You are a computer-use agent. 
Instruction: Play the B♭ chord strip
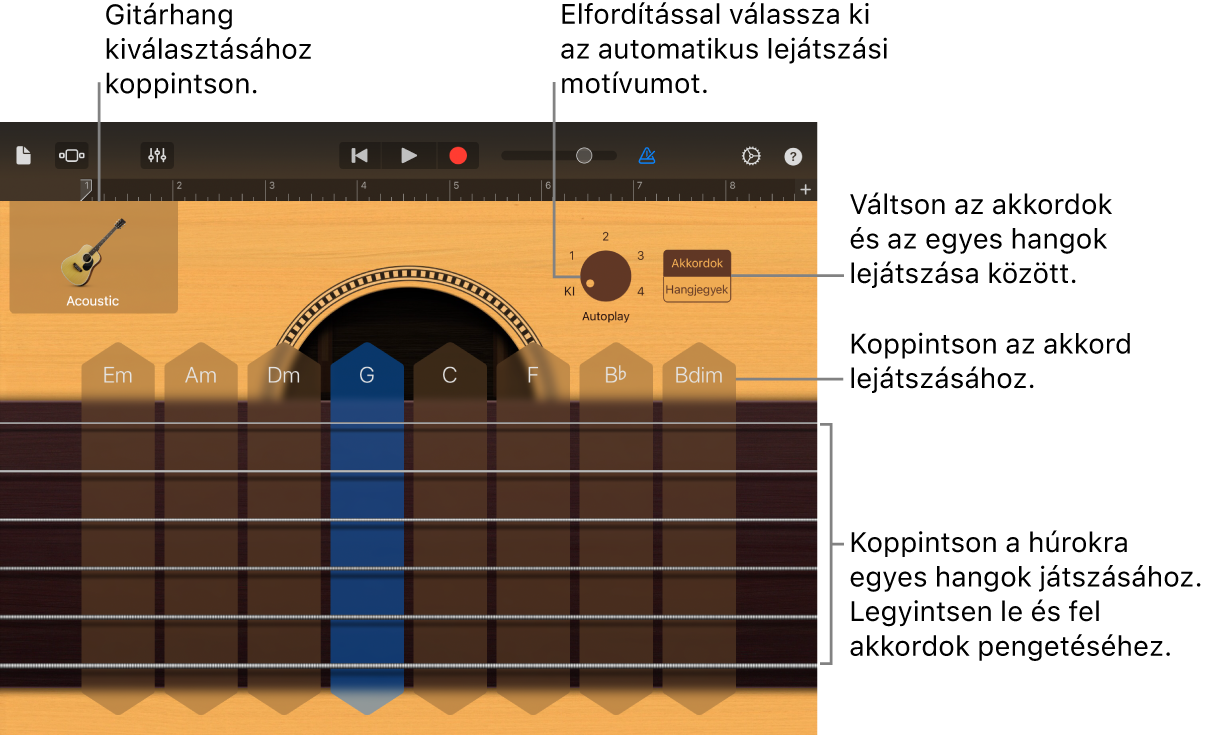(x=616, y=527)
